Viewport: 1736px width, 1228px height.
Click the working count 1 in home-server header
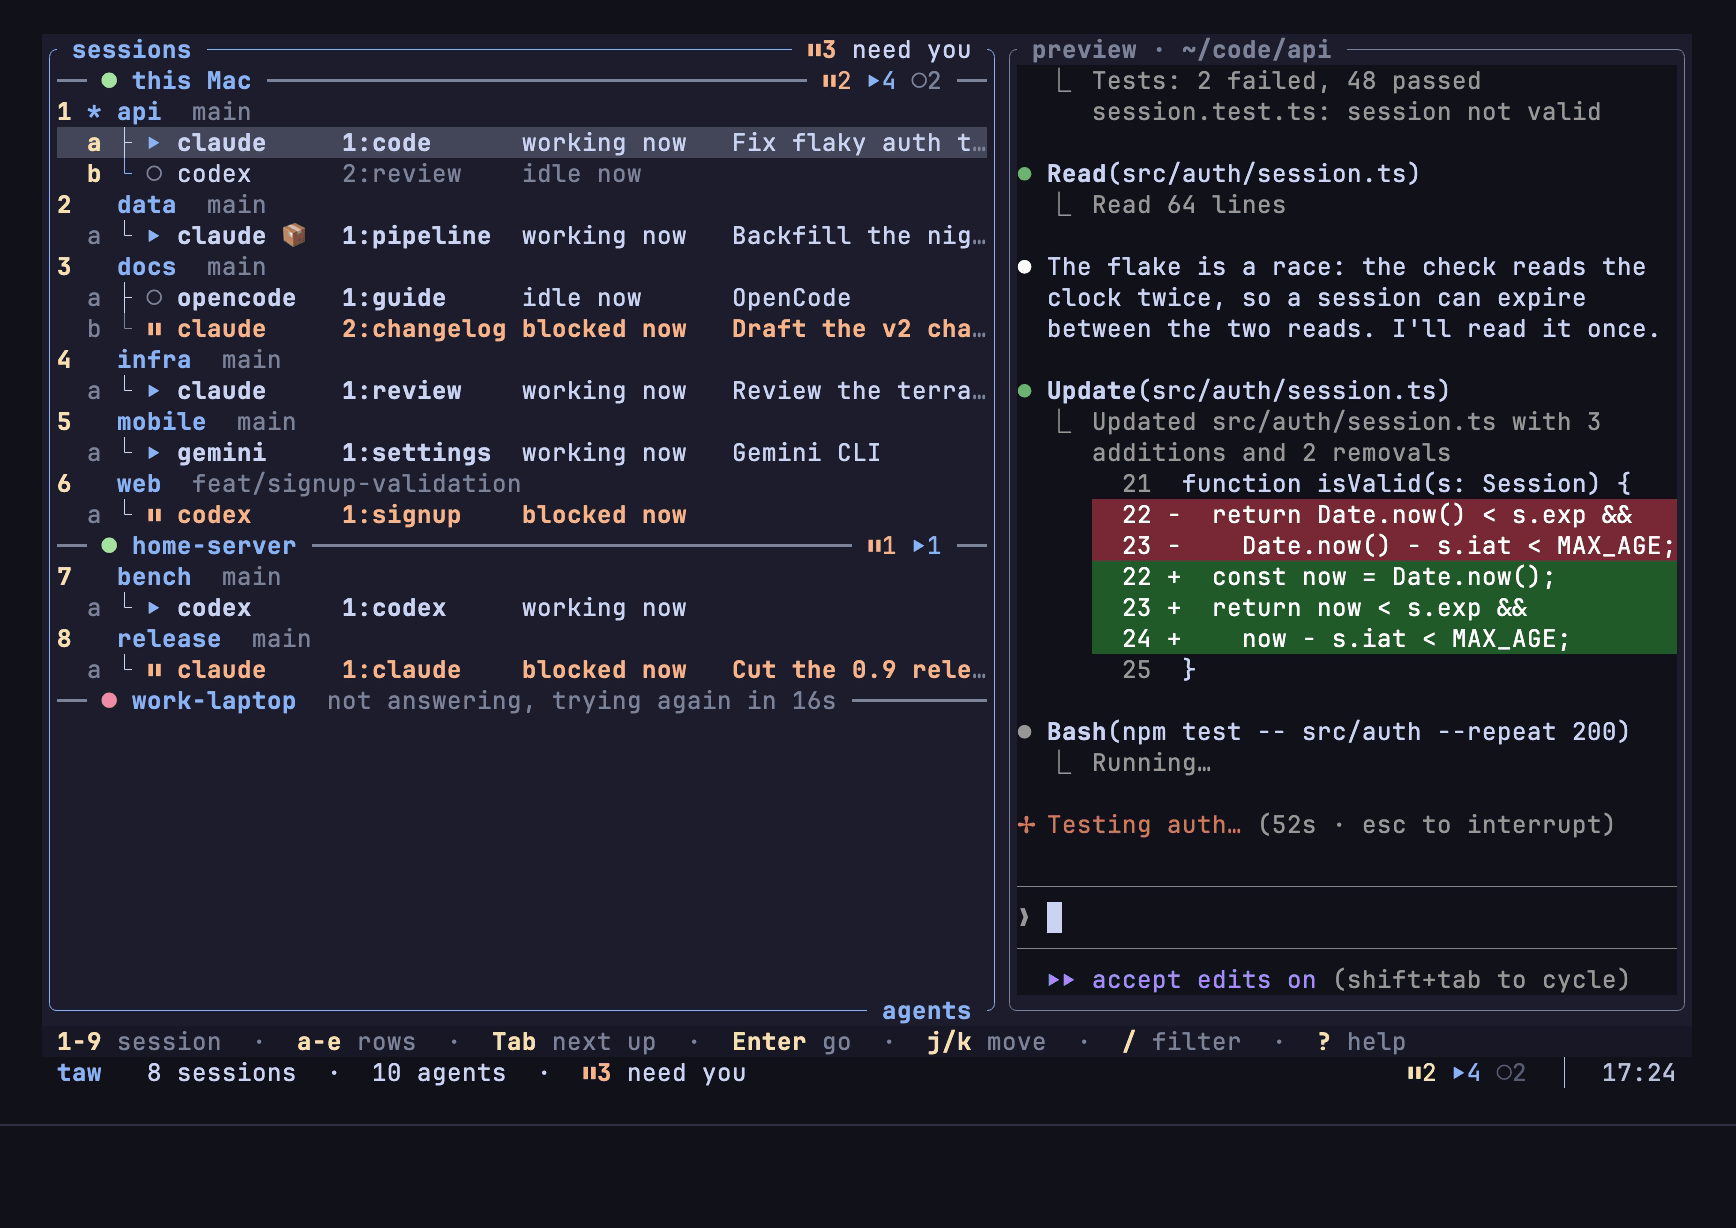coord(926,546)
